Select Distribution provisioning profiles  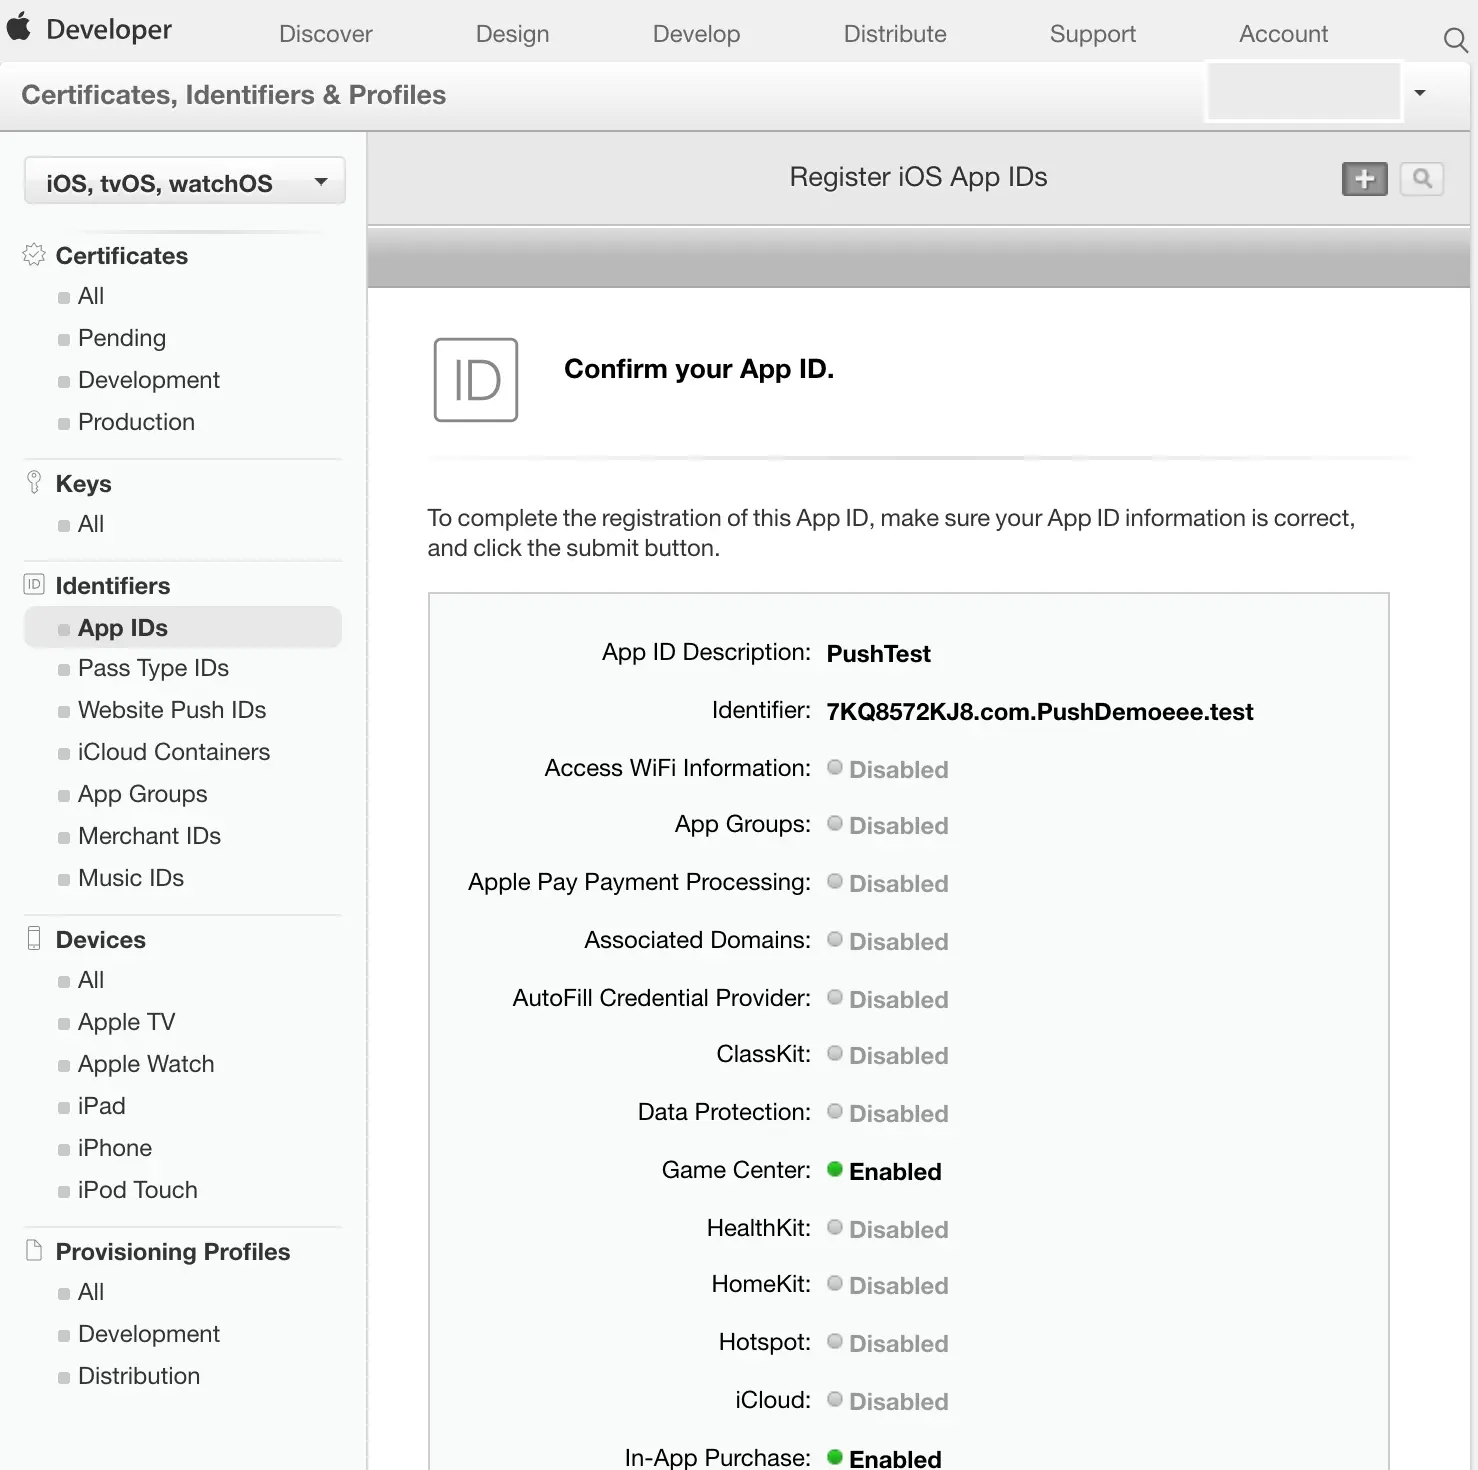pyautogui.click(x=139, y=1376)
